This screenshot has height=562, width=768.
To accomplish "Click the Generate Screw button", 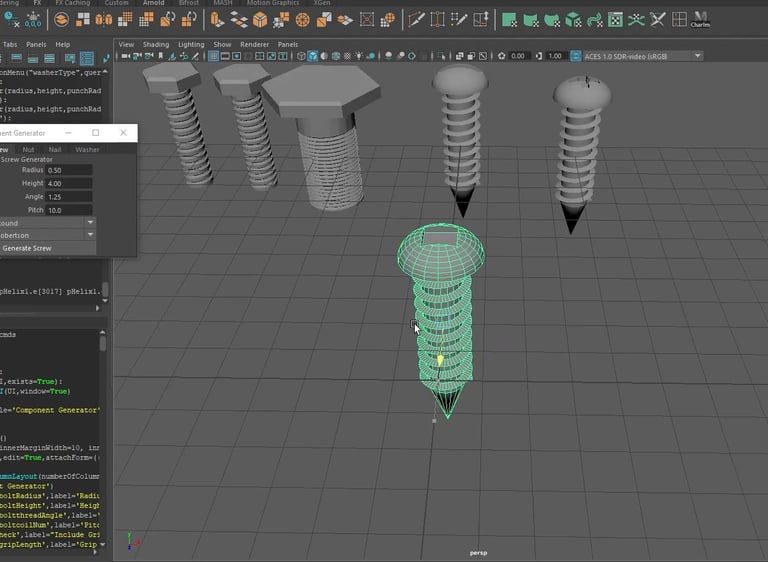I will coord(48,248).
